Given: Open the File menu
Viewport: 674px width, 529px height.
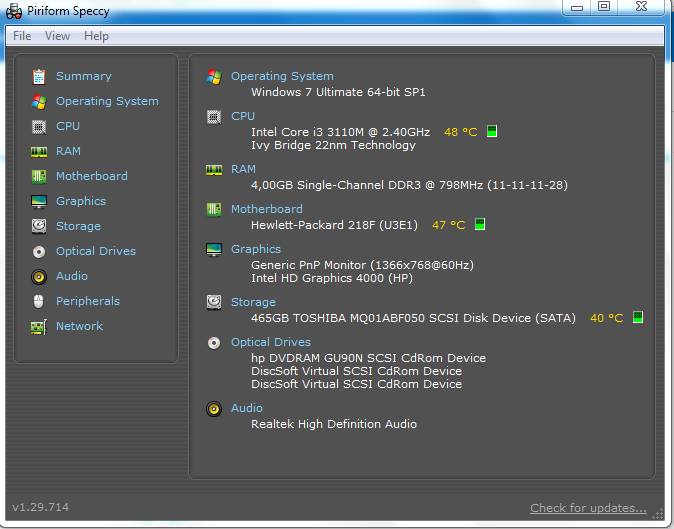Looking at the screenshot, I should pyautogui.click(x=22, y=36).
